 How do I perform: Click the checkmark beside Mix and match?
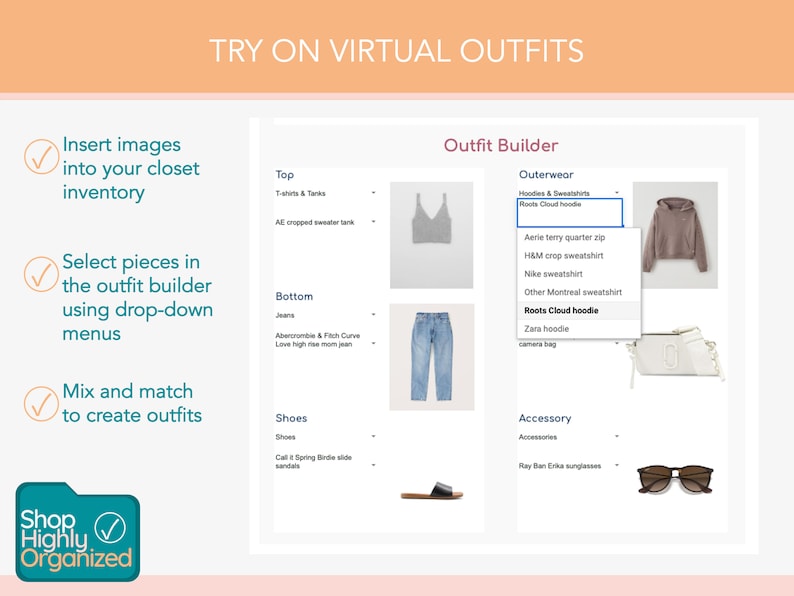(x=41, y=404)
